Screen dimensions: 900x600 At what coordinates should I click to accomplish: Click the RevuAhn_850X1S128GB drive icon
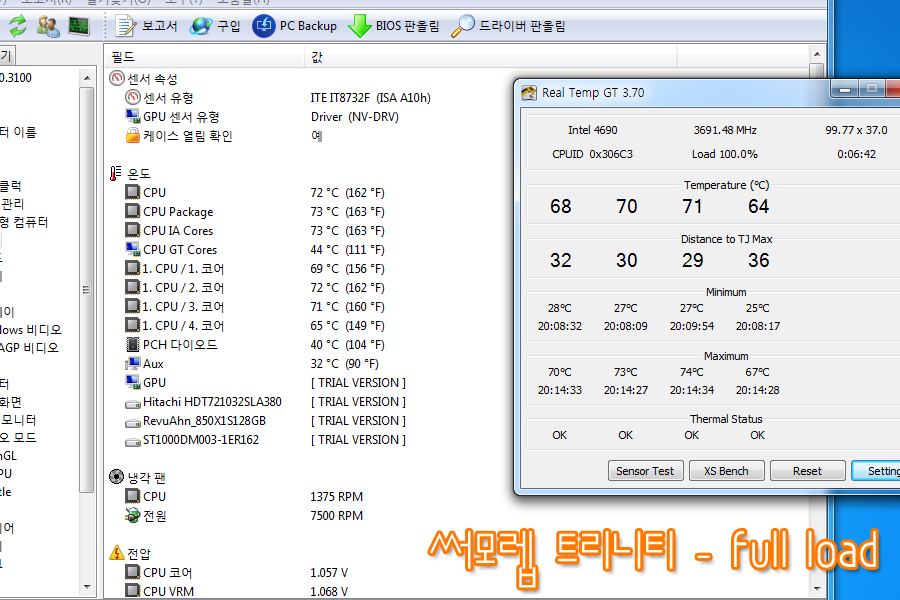133,423
